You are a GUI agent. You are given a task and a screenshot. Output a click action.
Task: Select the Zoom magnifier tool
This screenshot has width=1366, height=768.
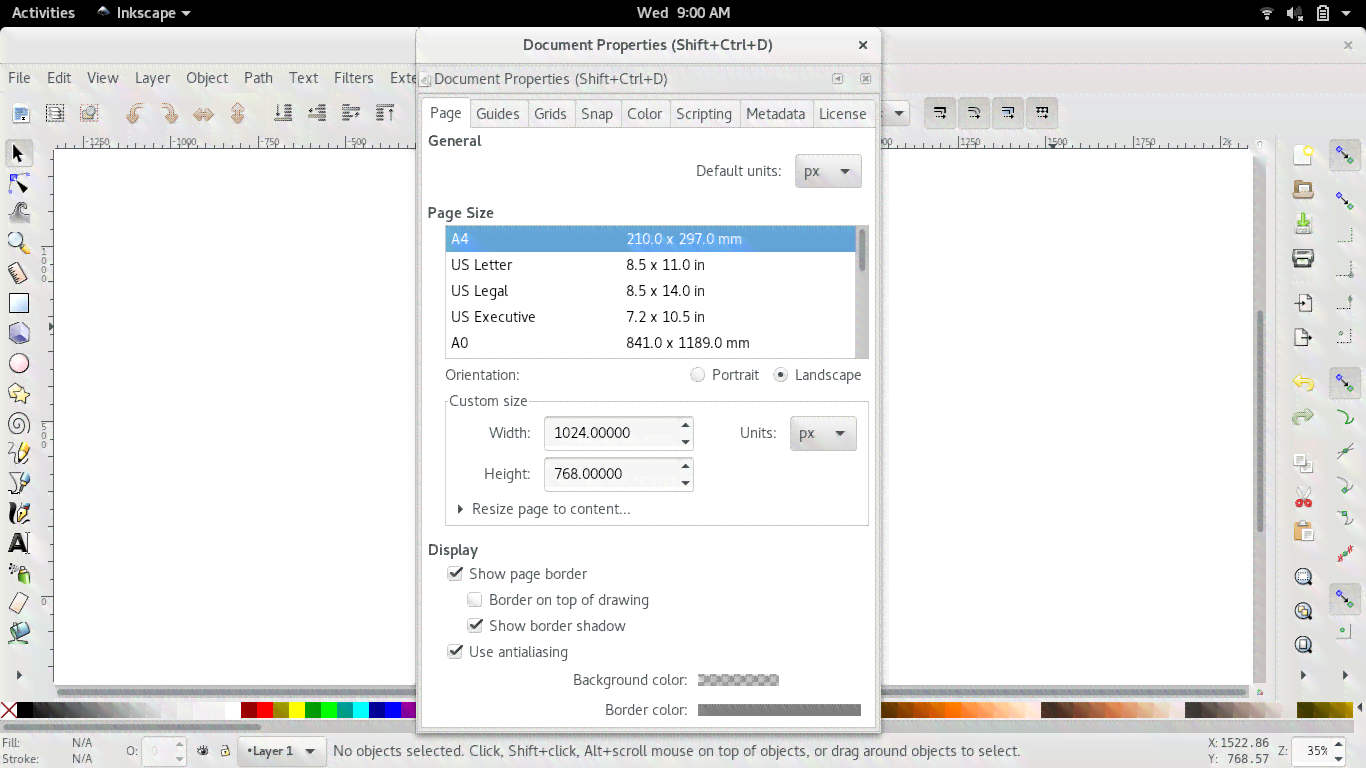point(19,243)
